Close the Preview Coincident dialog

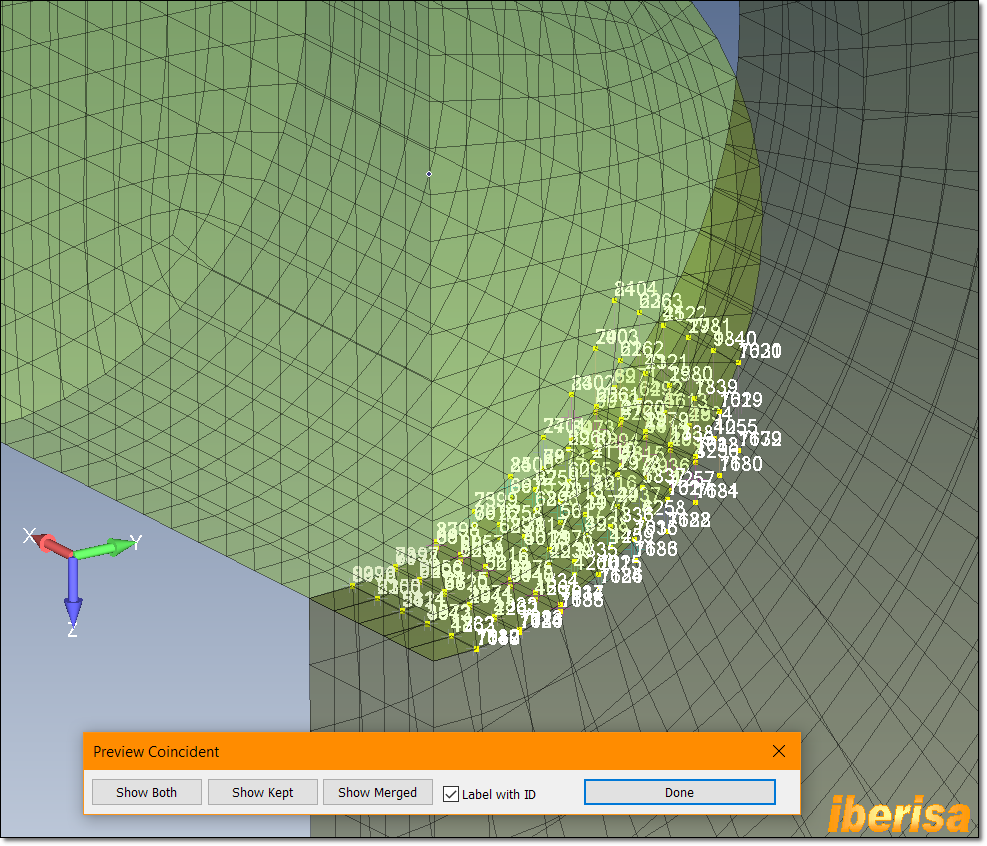(x=779, y=751)
